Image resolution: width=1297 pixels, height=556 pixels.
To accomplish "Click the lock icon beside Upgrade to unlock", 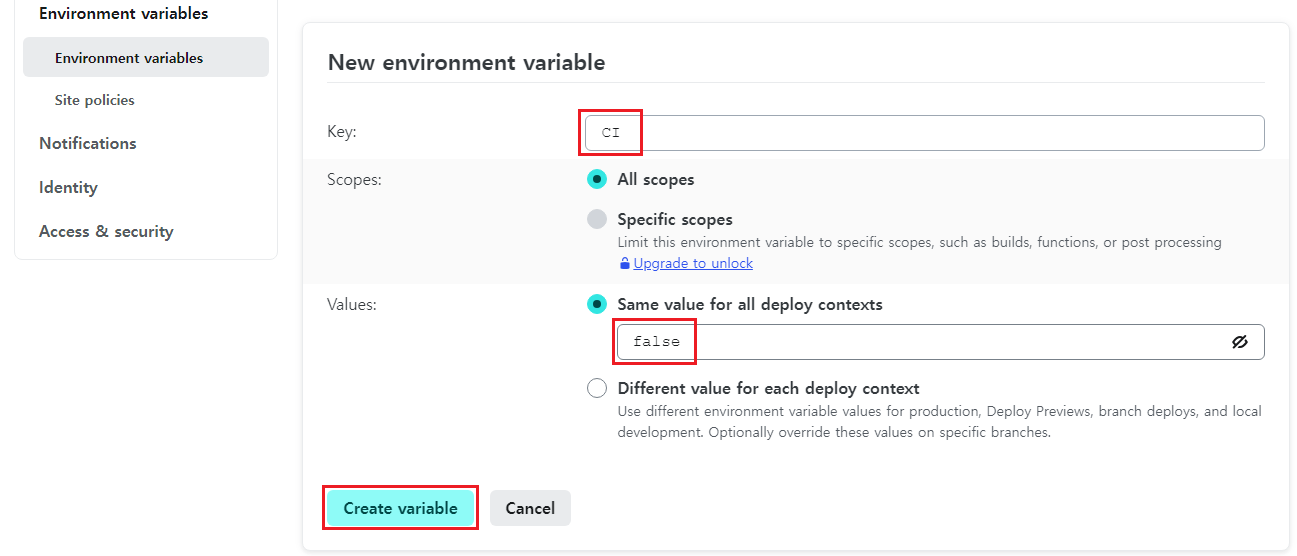I will click(624, 264).
